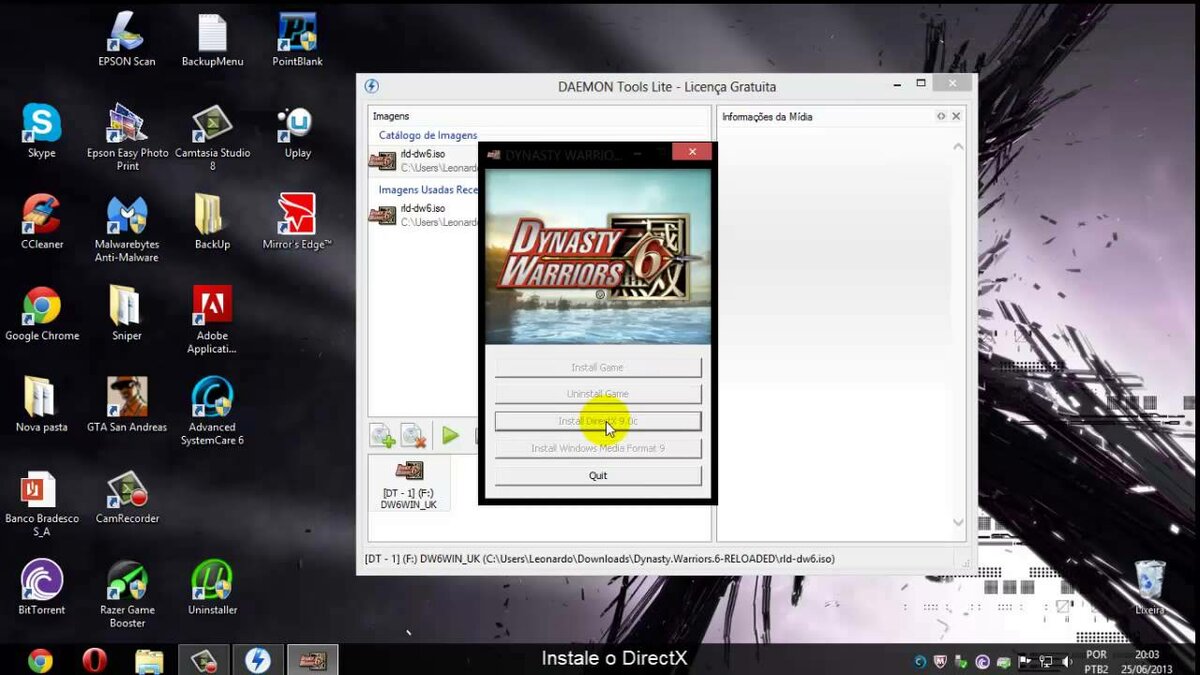Select Epson Easy Photo Print icon

pos(127,137)
